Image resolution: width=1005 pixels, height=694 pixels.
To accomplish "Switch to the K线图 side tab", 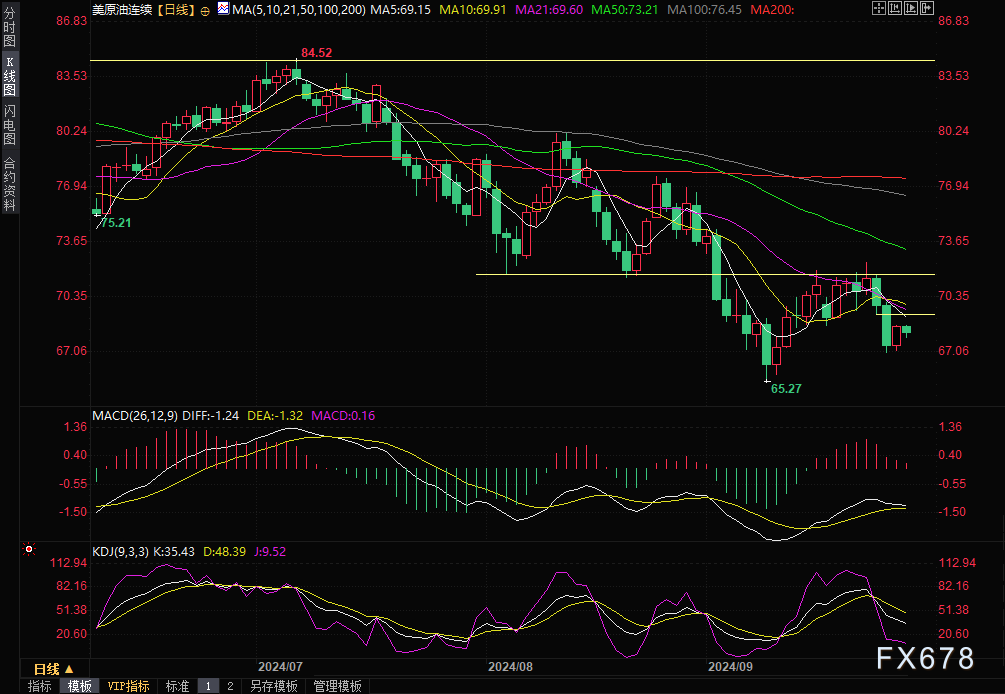I will pyautogui.click(x=9, y=76).
